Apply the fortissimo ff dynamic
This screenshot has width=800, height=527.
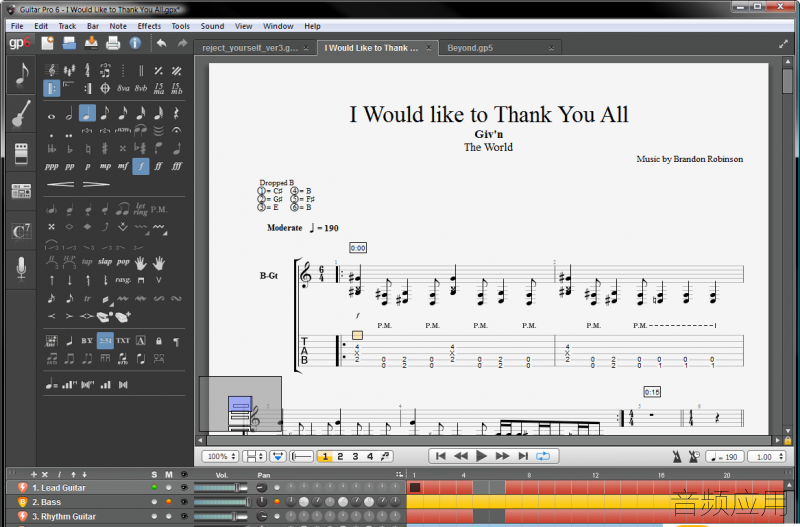[x=159, y=166]
